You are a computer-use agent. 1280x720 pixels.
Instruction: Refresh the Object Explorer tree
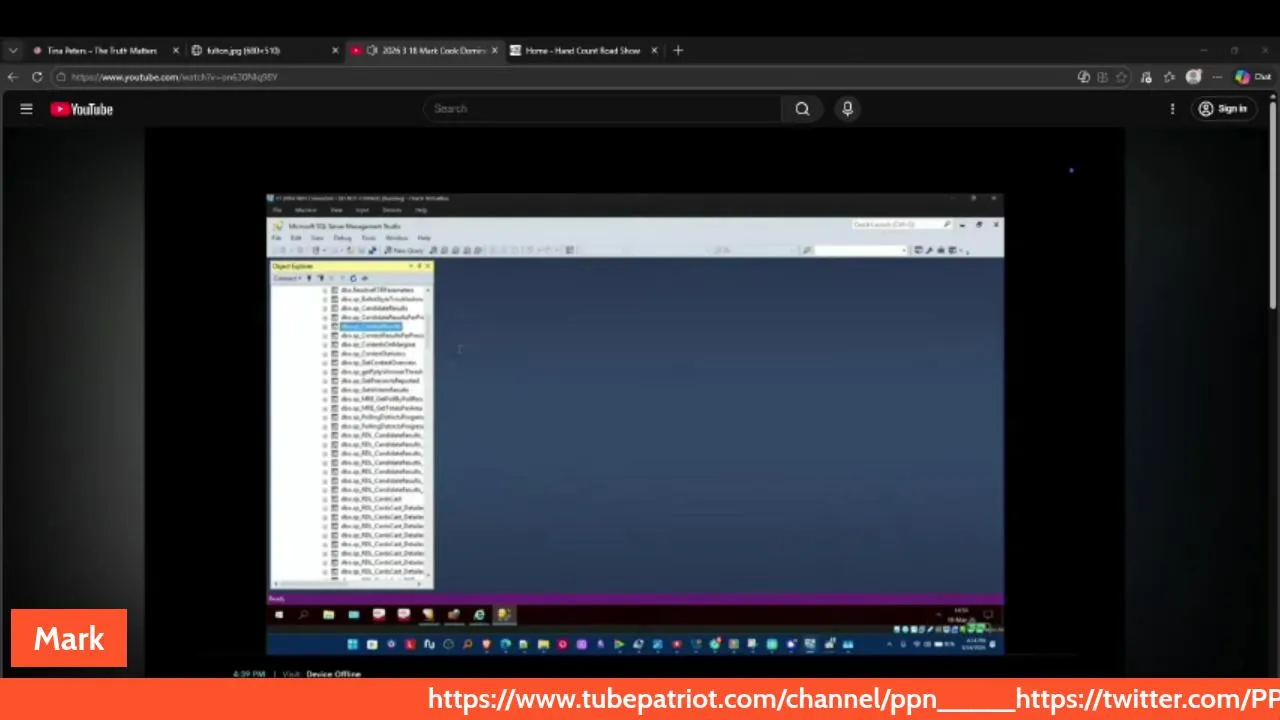pos(353,278)
